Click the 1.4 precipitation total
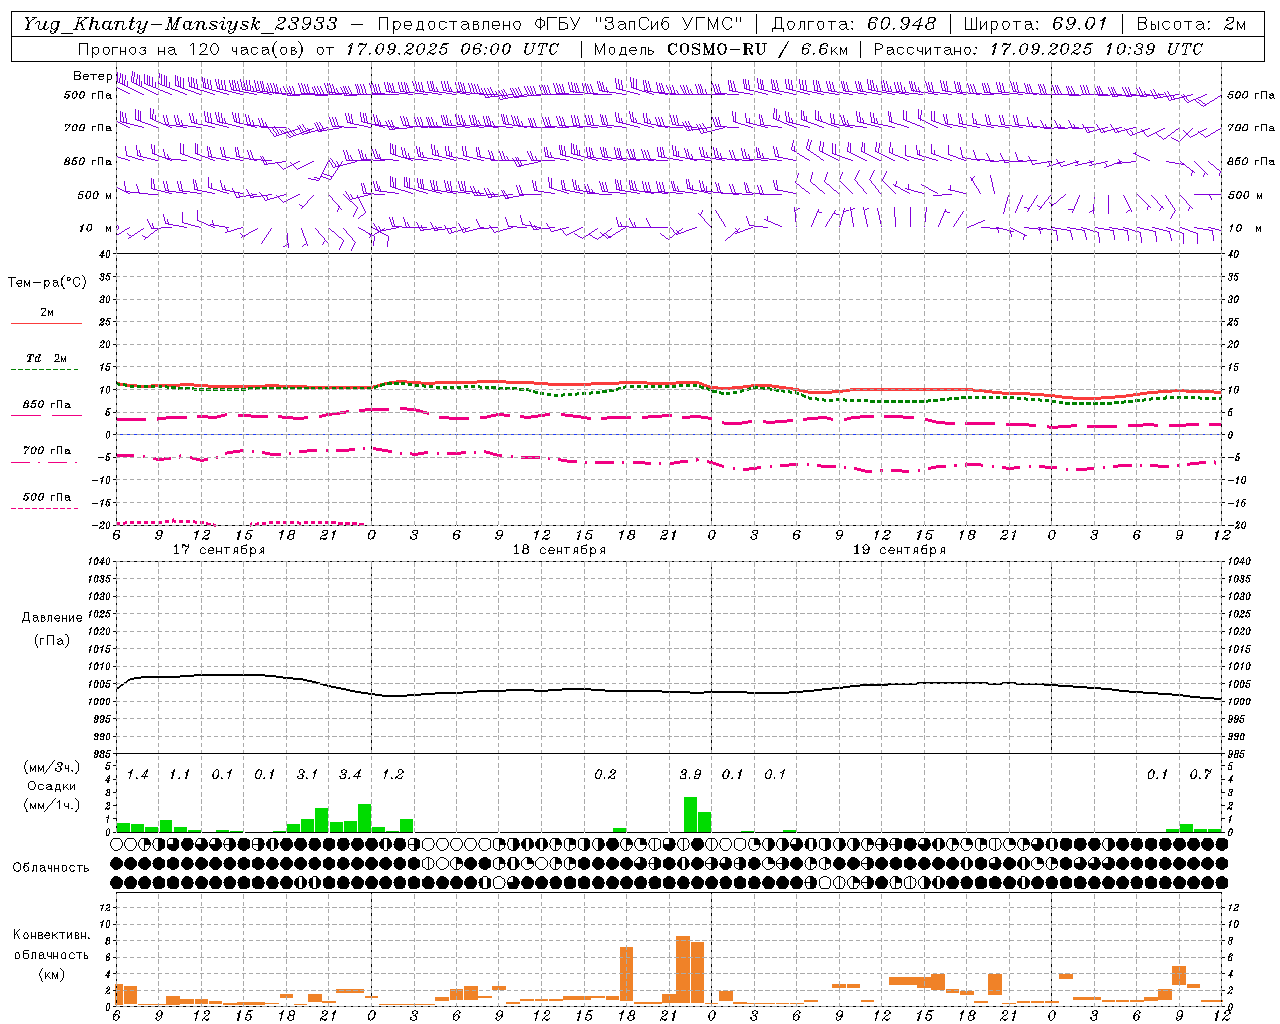The height and width of the screenshot is (1024, 1280). point(138,774)
